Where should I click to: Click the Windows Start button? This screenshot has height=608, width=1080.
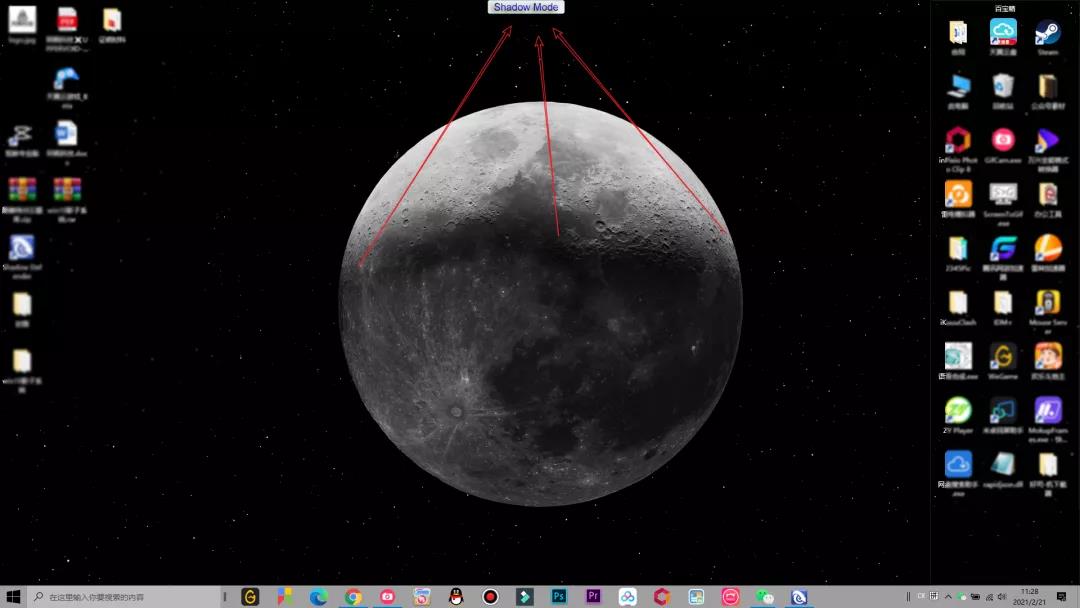13,596
